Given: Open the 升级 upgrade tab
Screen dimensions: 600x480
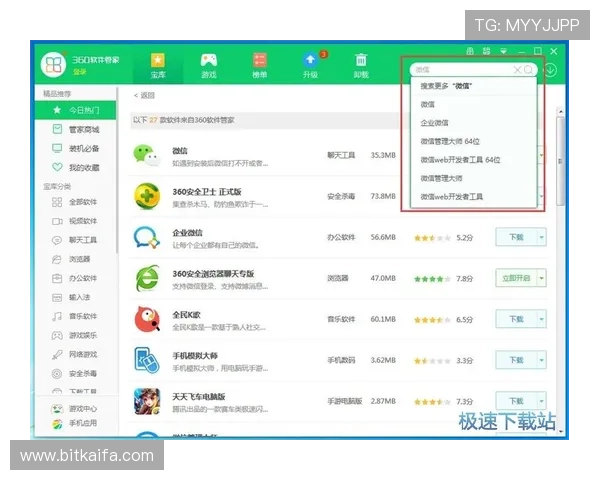Looking at the screenshot, I should point(310,66).
